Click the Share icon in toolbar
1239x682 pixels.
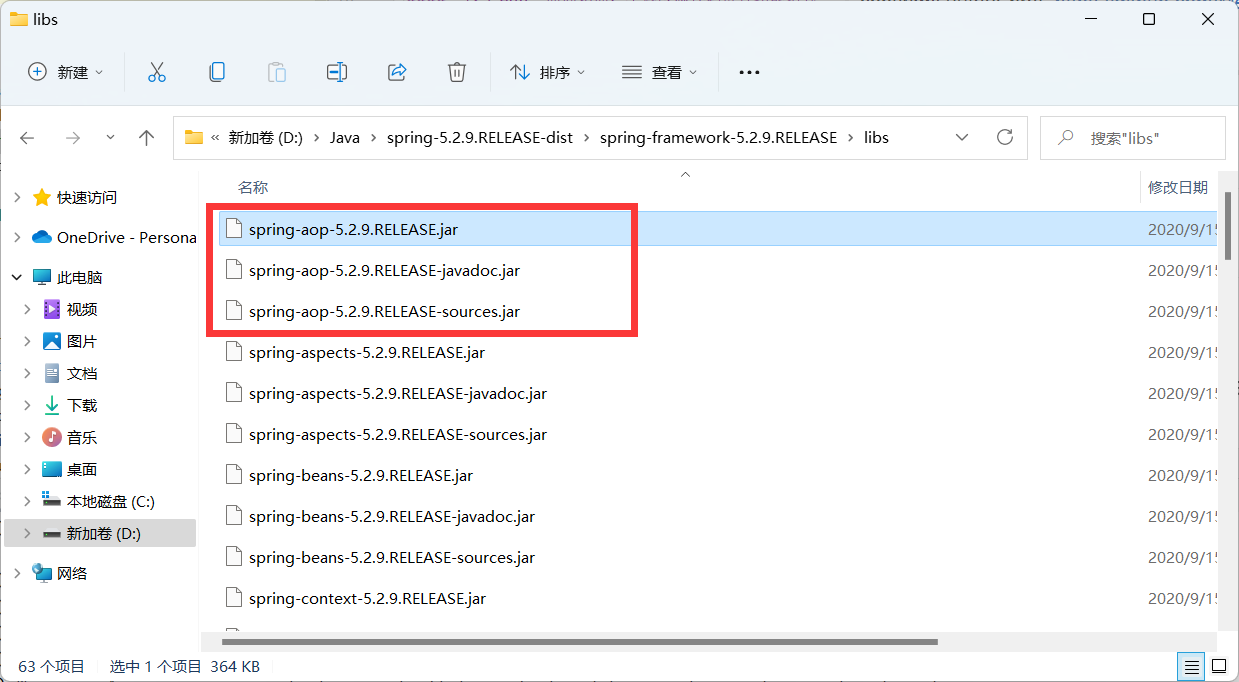(397, 72)
